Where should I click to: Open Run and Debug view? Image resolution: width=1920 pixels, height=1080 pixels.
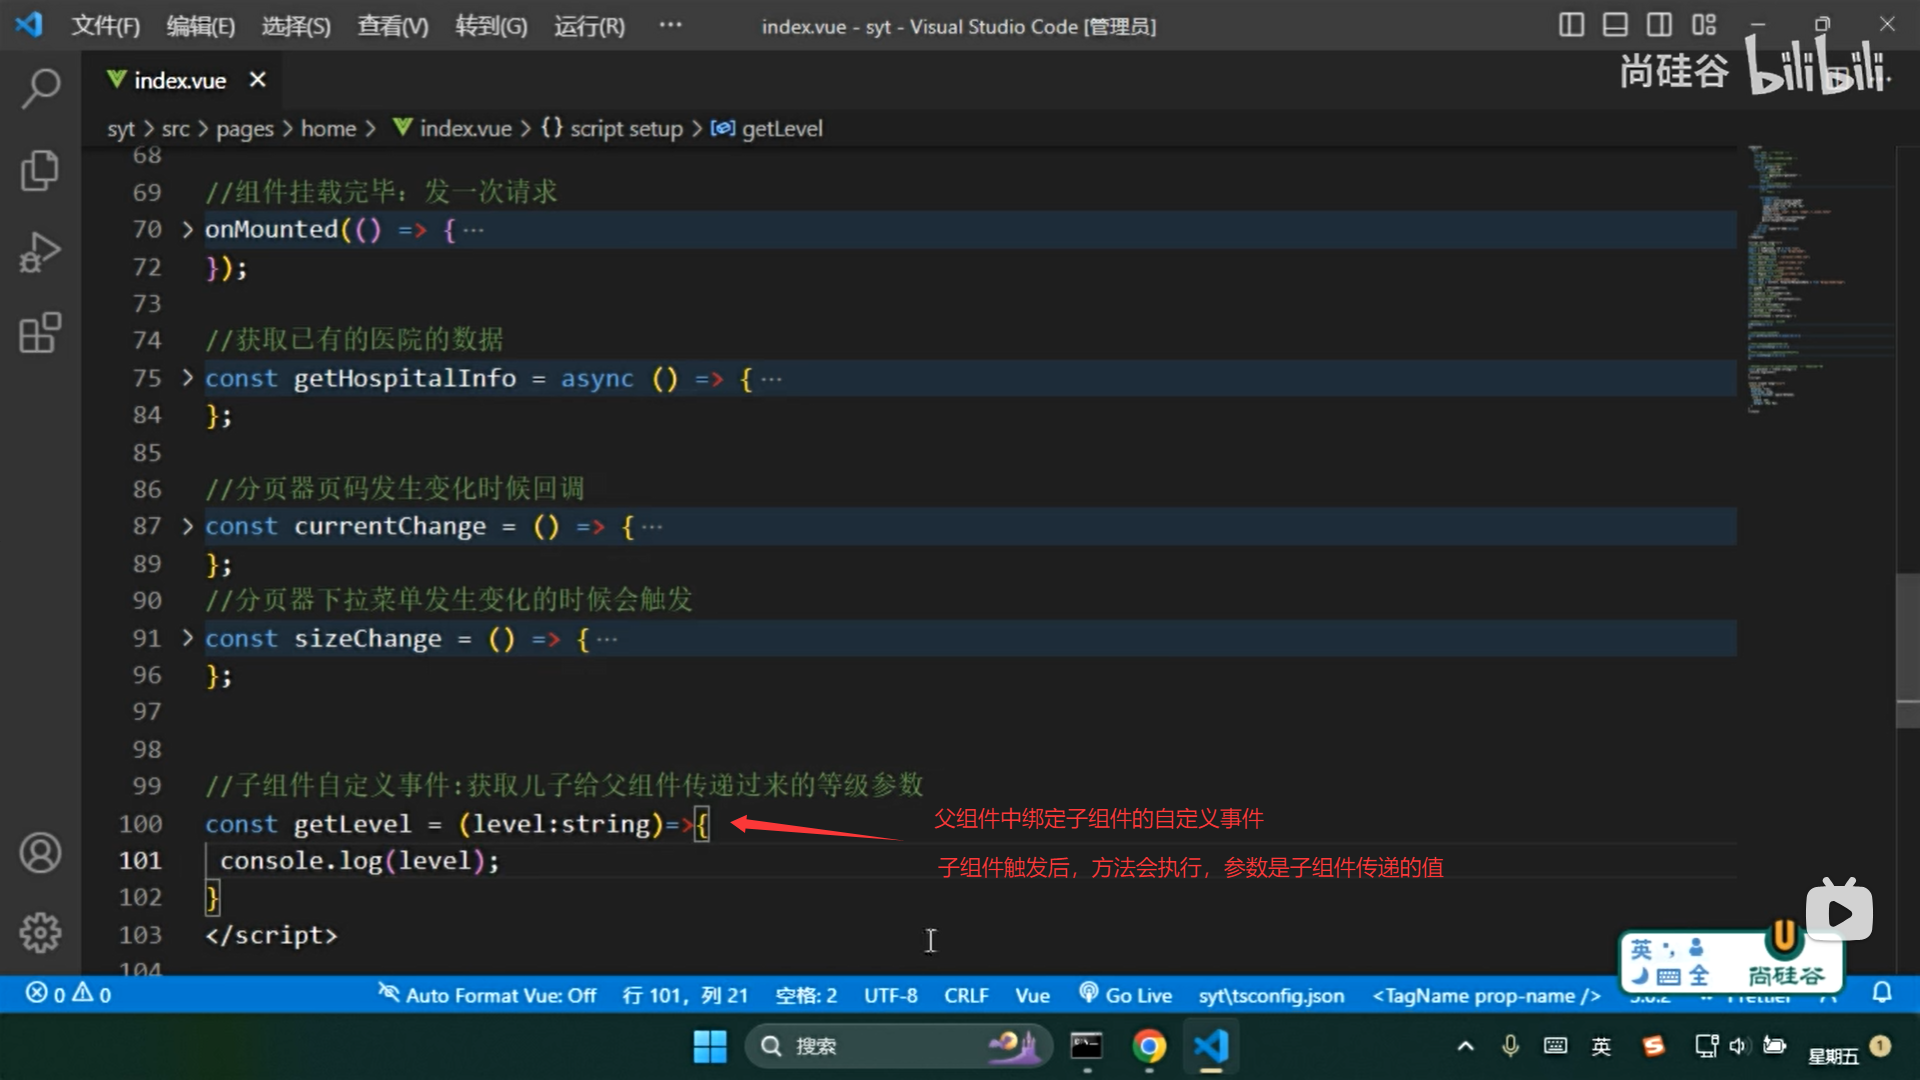pyautogui.click(x=40, y=252)
